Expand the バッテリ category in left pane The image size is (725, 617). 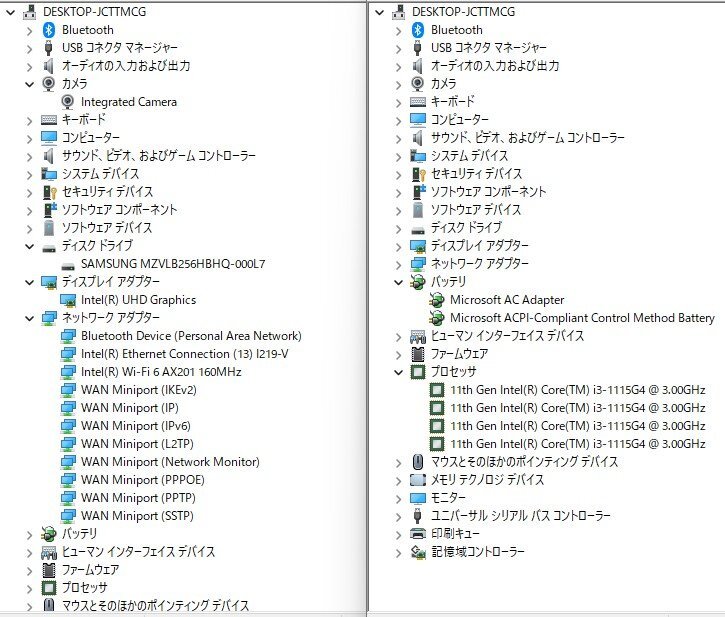coord(30,535)
